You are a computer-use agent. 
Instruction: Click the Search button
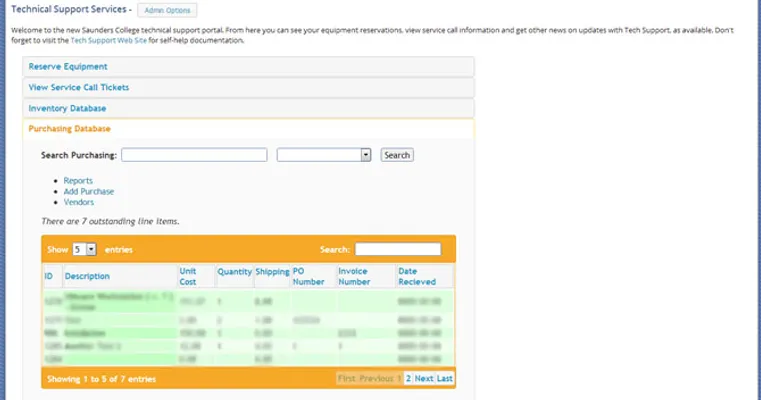coord(397,155)
